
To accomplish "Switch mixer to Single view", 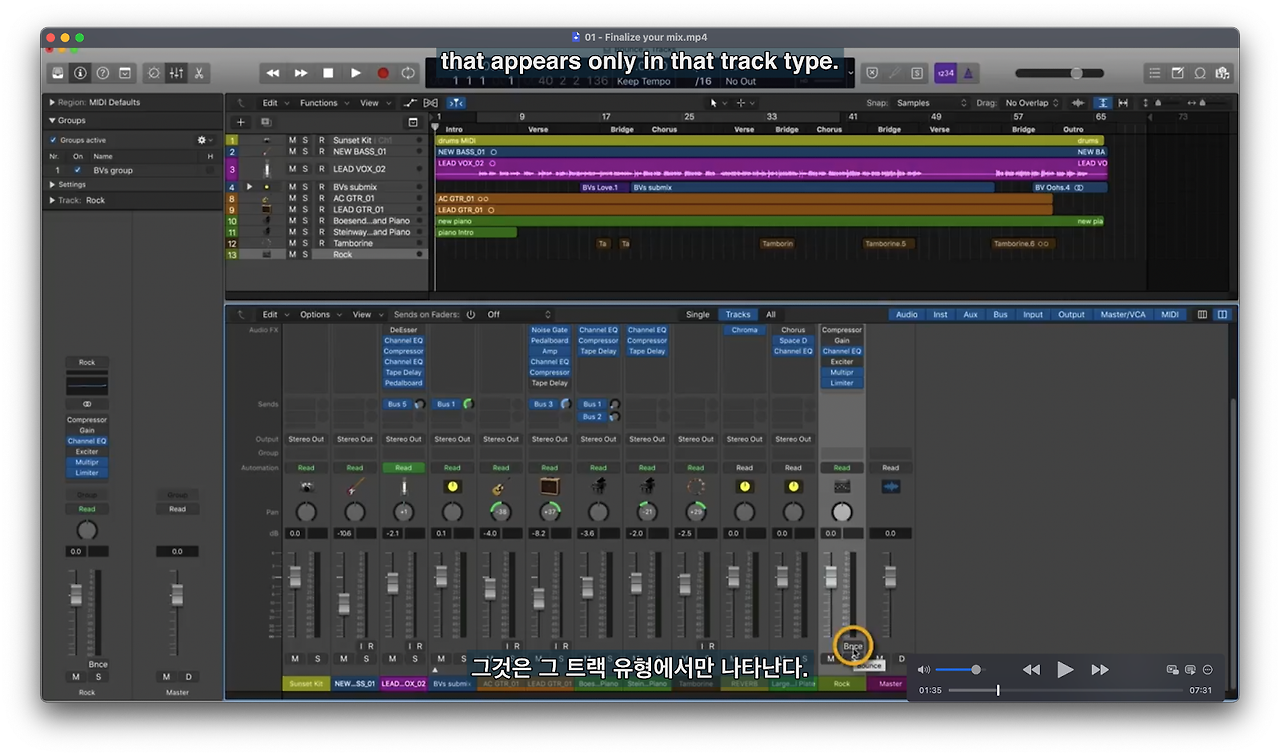I will tap(698, 315).
